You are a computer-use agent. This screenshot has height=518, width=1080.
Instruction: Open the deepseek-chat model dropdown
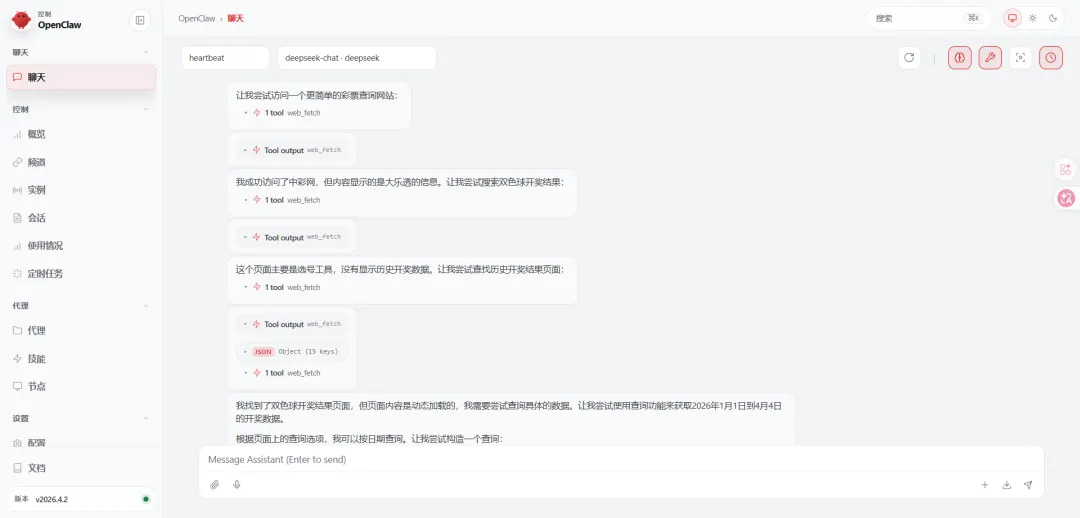[x=357, y=58]
